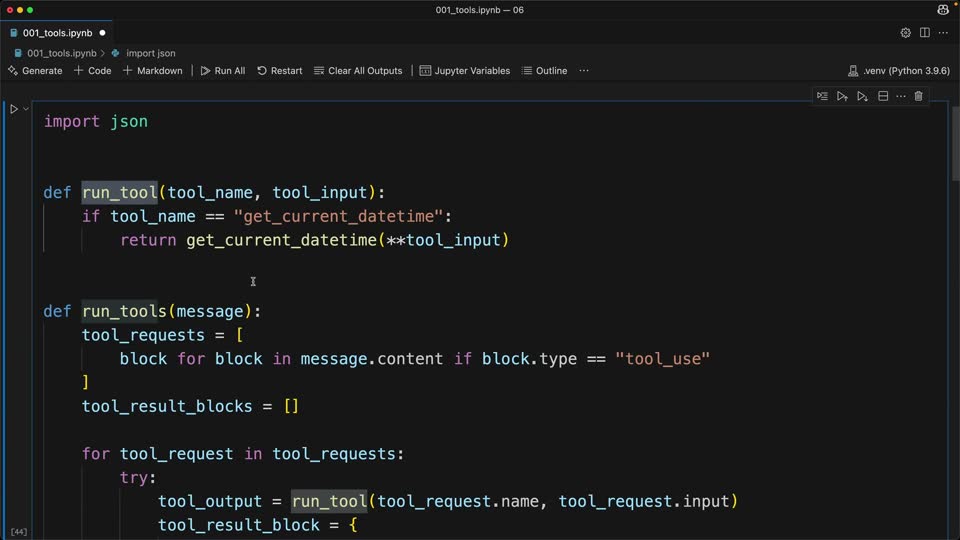Select the .venv Python 3.9.6 kernel picker
The width and height of the screenshot is (960, 540).
(899, 71)
